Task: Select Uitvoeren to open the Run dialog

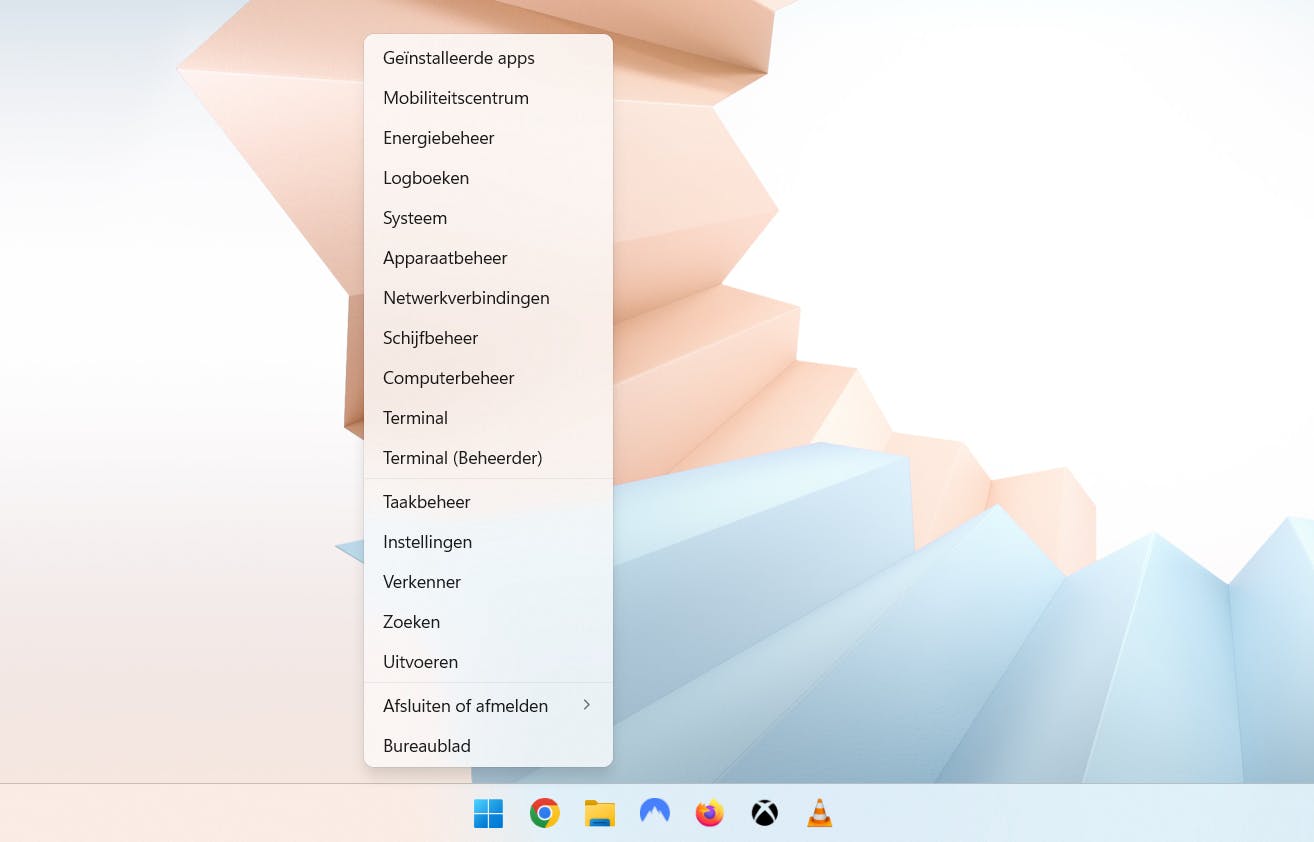Action: (420, 661)
